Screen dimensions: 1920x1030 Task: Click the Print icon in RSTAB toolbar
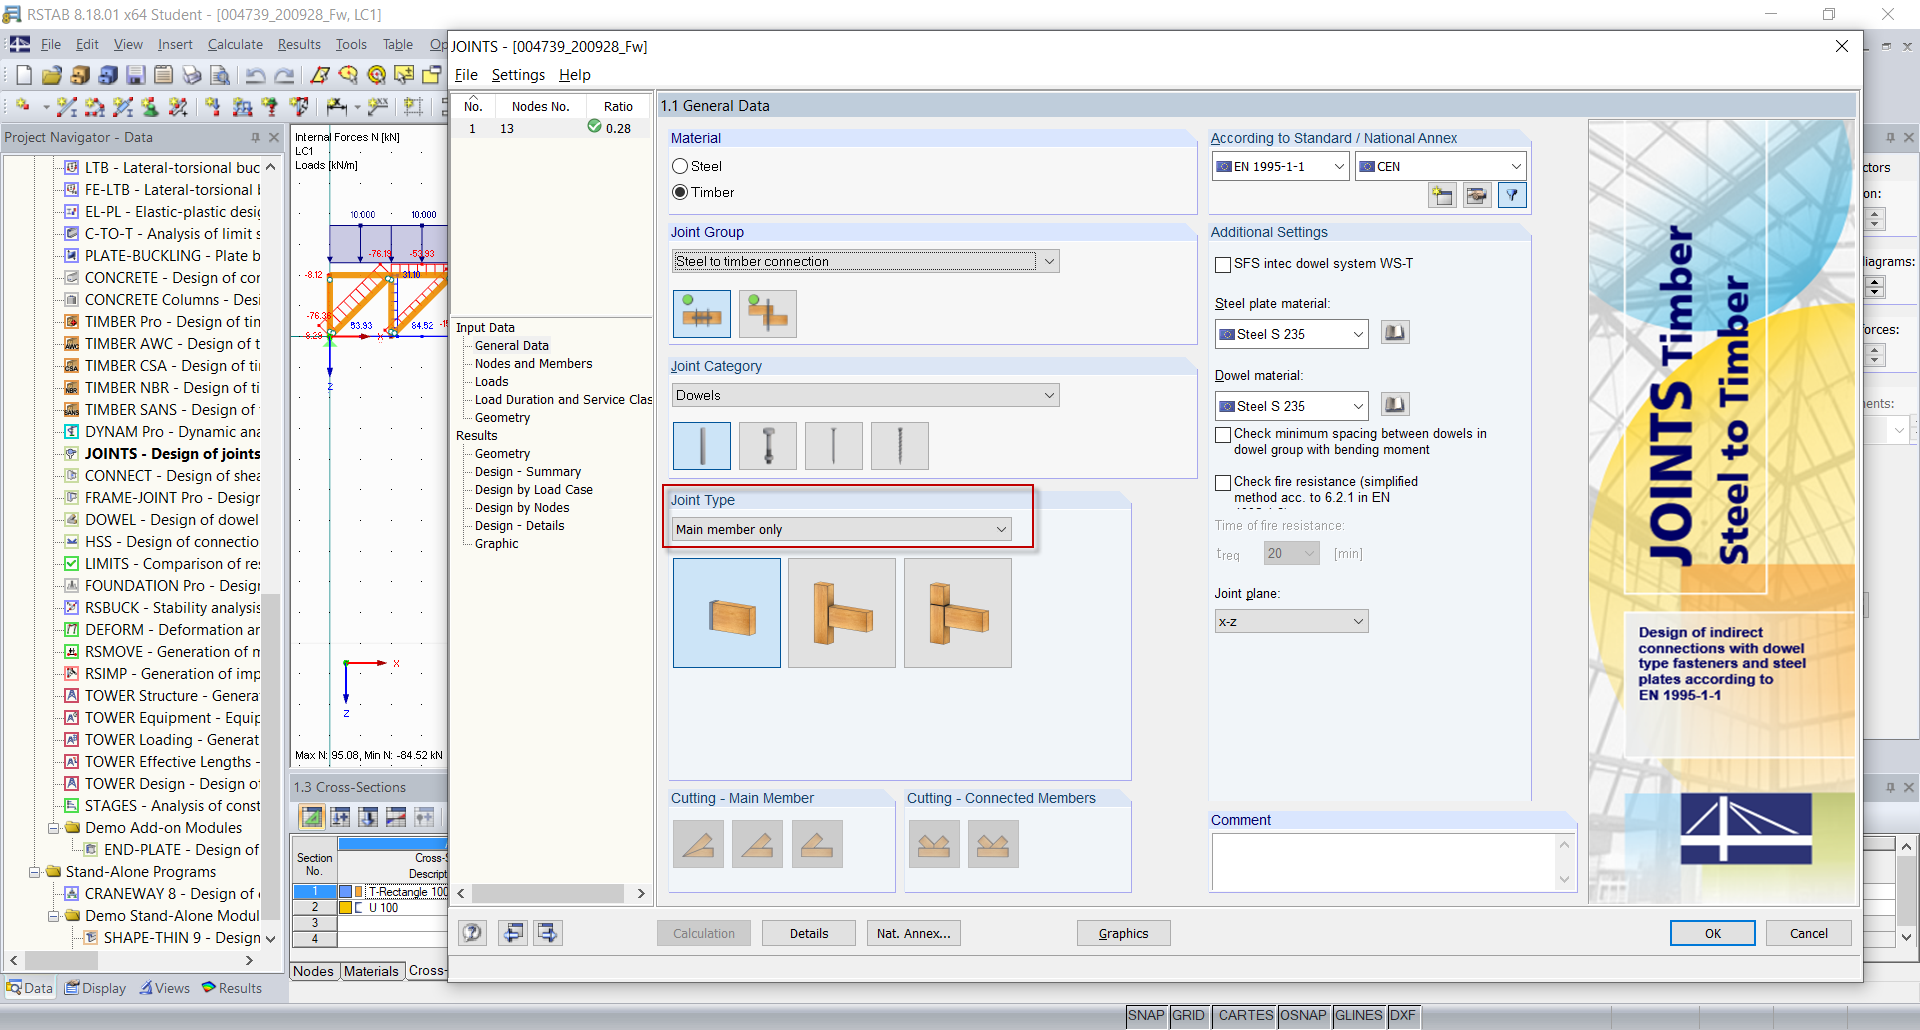[x=192, y=75]
